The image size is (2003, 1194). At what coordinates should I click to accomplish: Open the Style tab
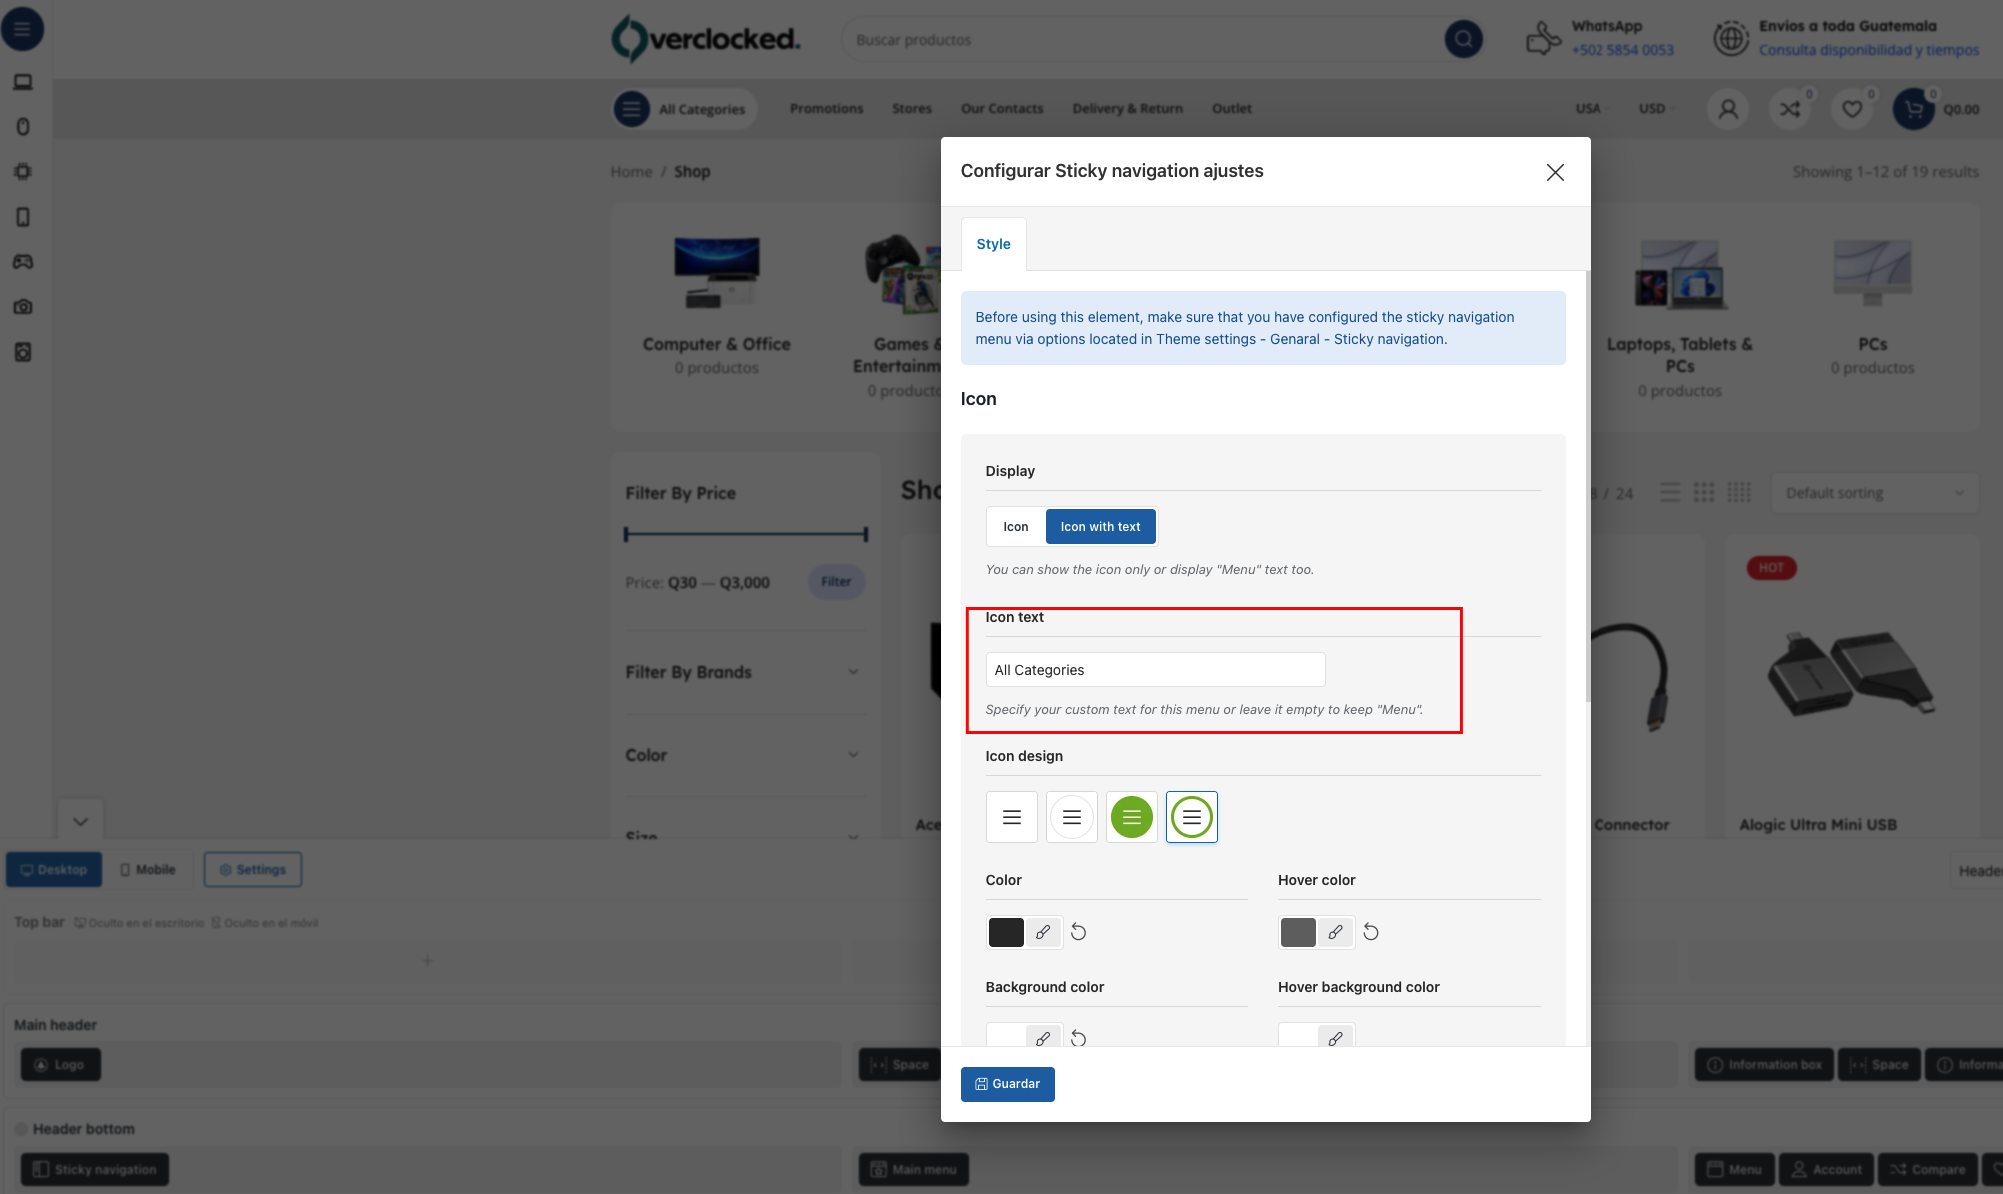(x=993, y=244)
